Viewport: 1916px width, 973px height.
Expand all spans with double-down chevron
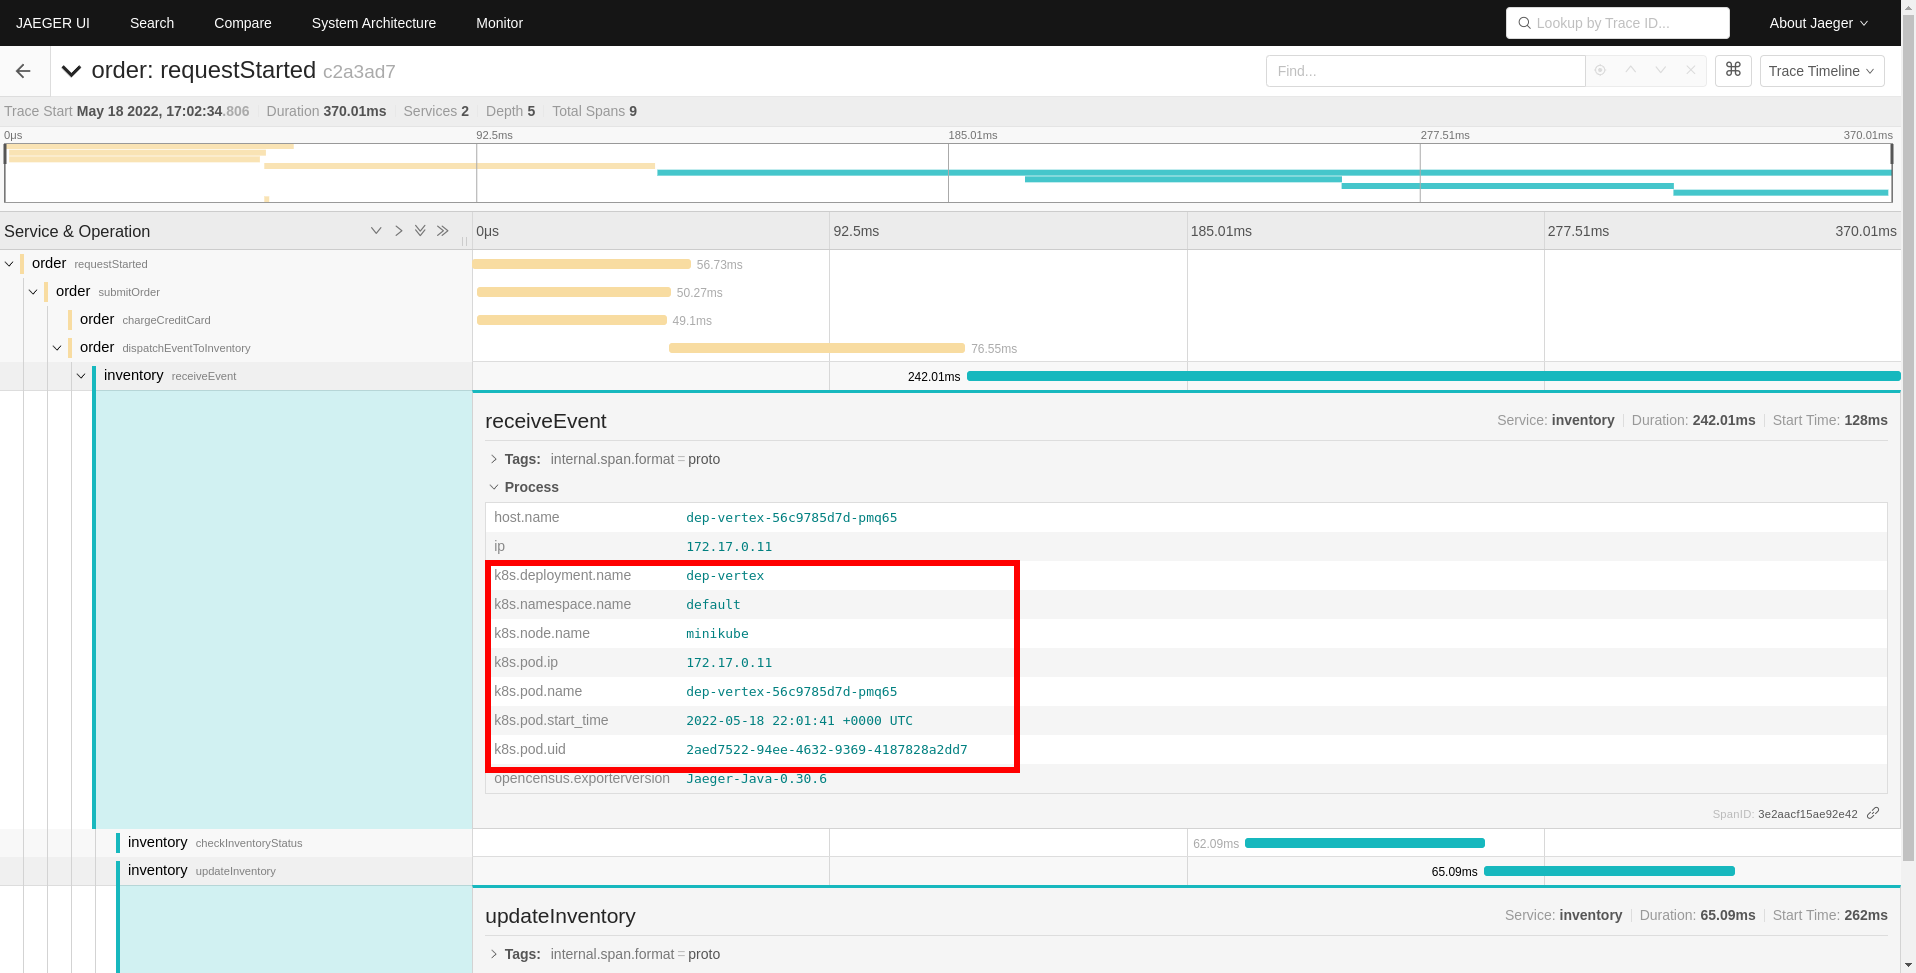tap(420, 231)
